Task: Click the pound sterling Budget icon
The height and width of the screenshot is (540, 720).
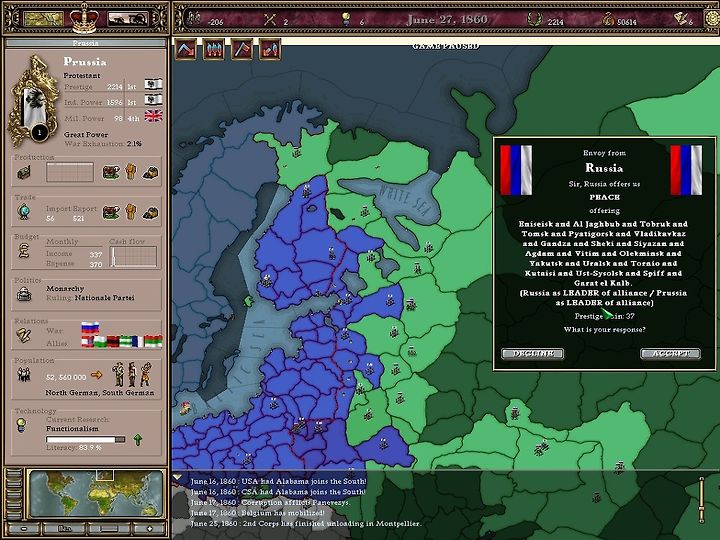Action: 24,250
